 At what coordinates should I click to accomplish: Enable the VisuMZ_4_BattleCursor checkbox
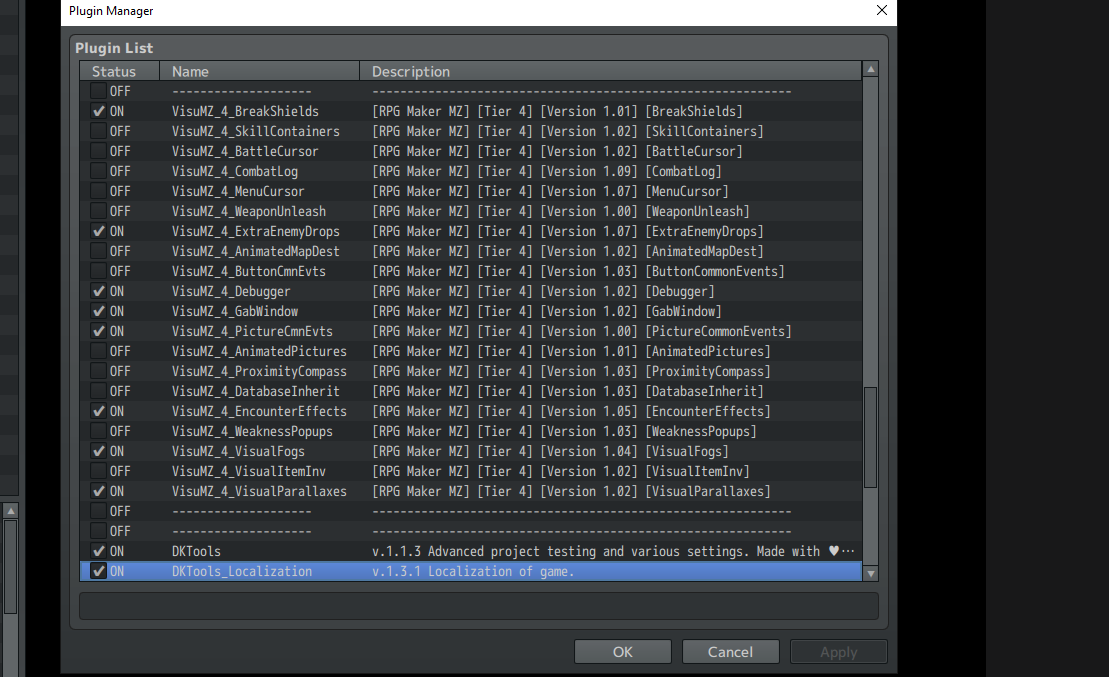98,151
